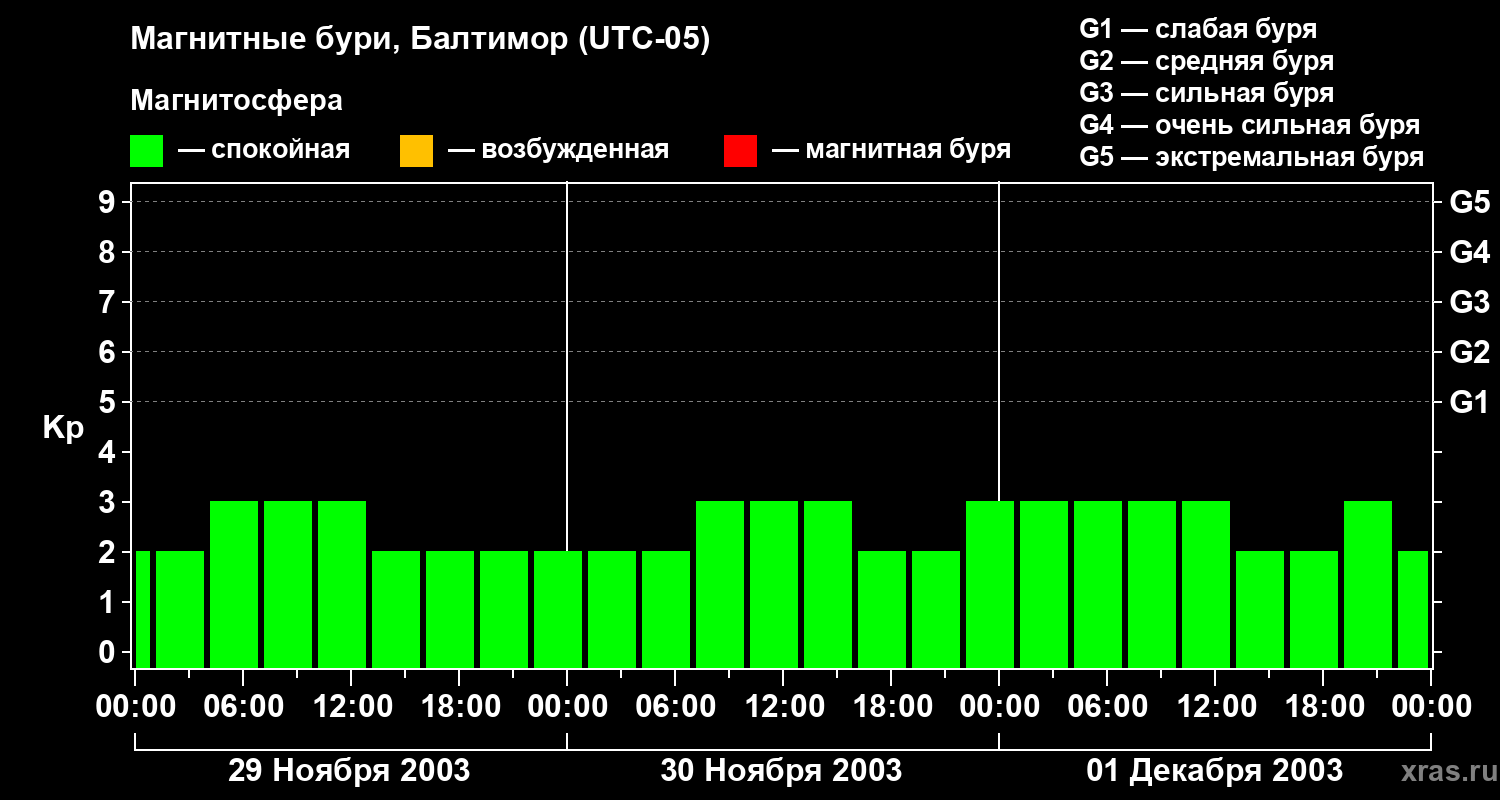The height and width of the screenshot is (800, 1500).
Task: Click the G5 label on the right axis
Action: coord(1469,202)
